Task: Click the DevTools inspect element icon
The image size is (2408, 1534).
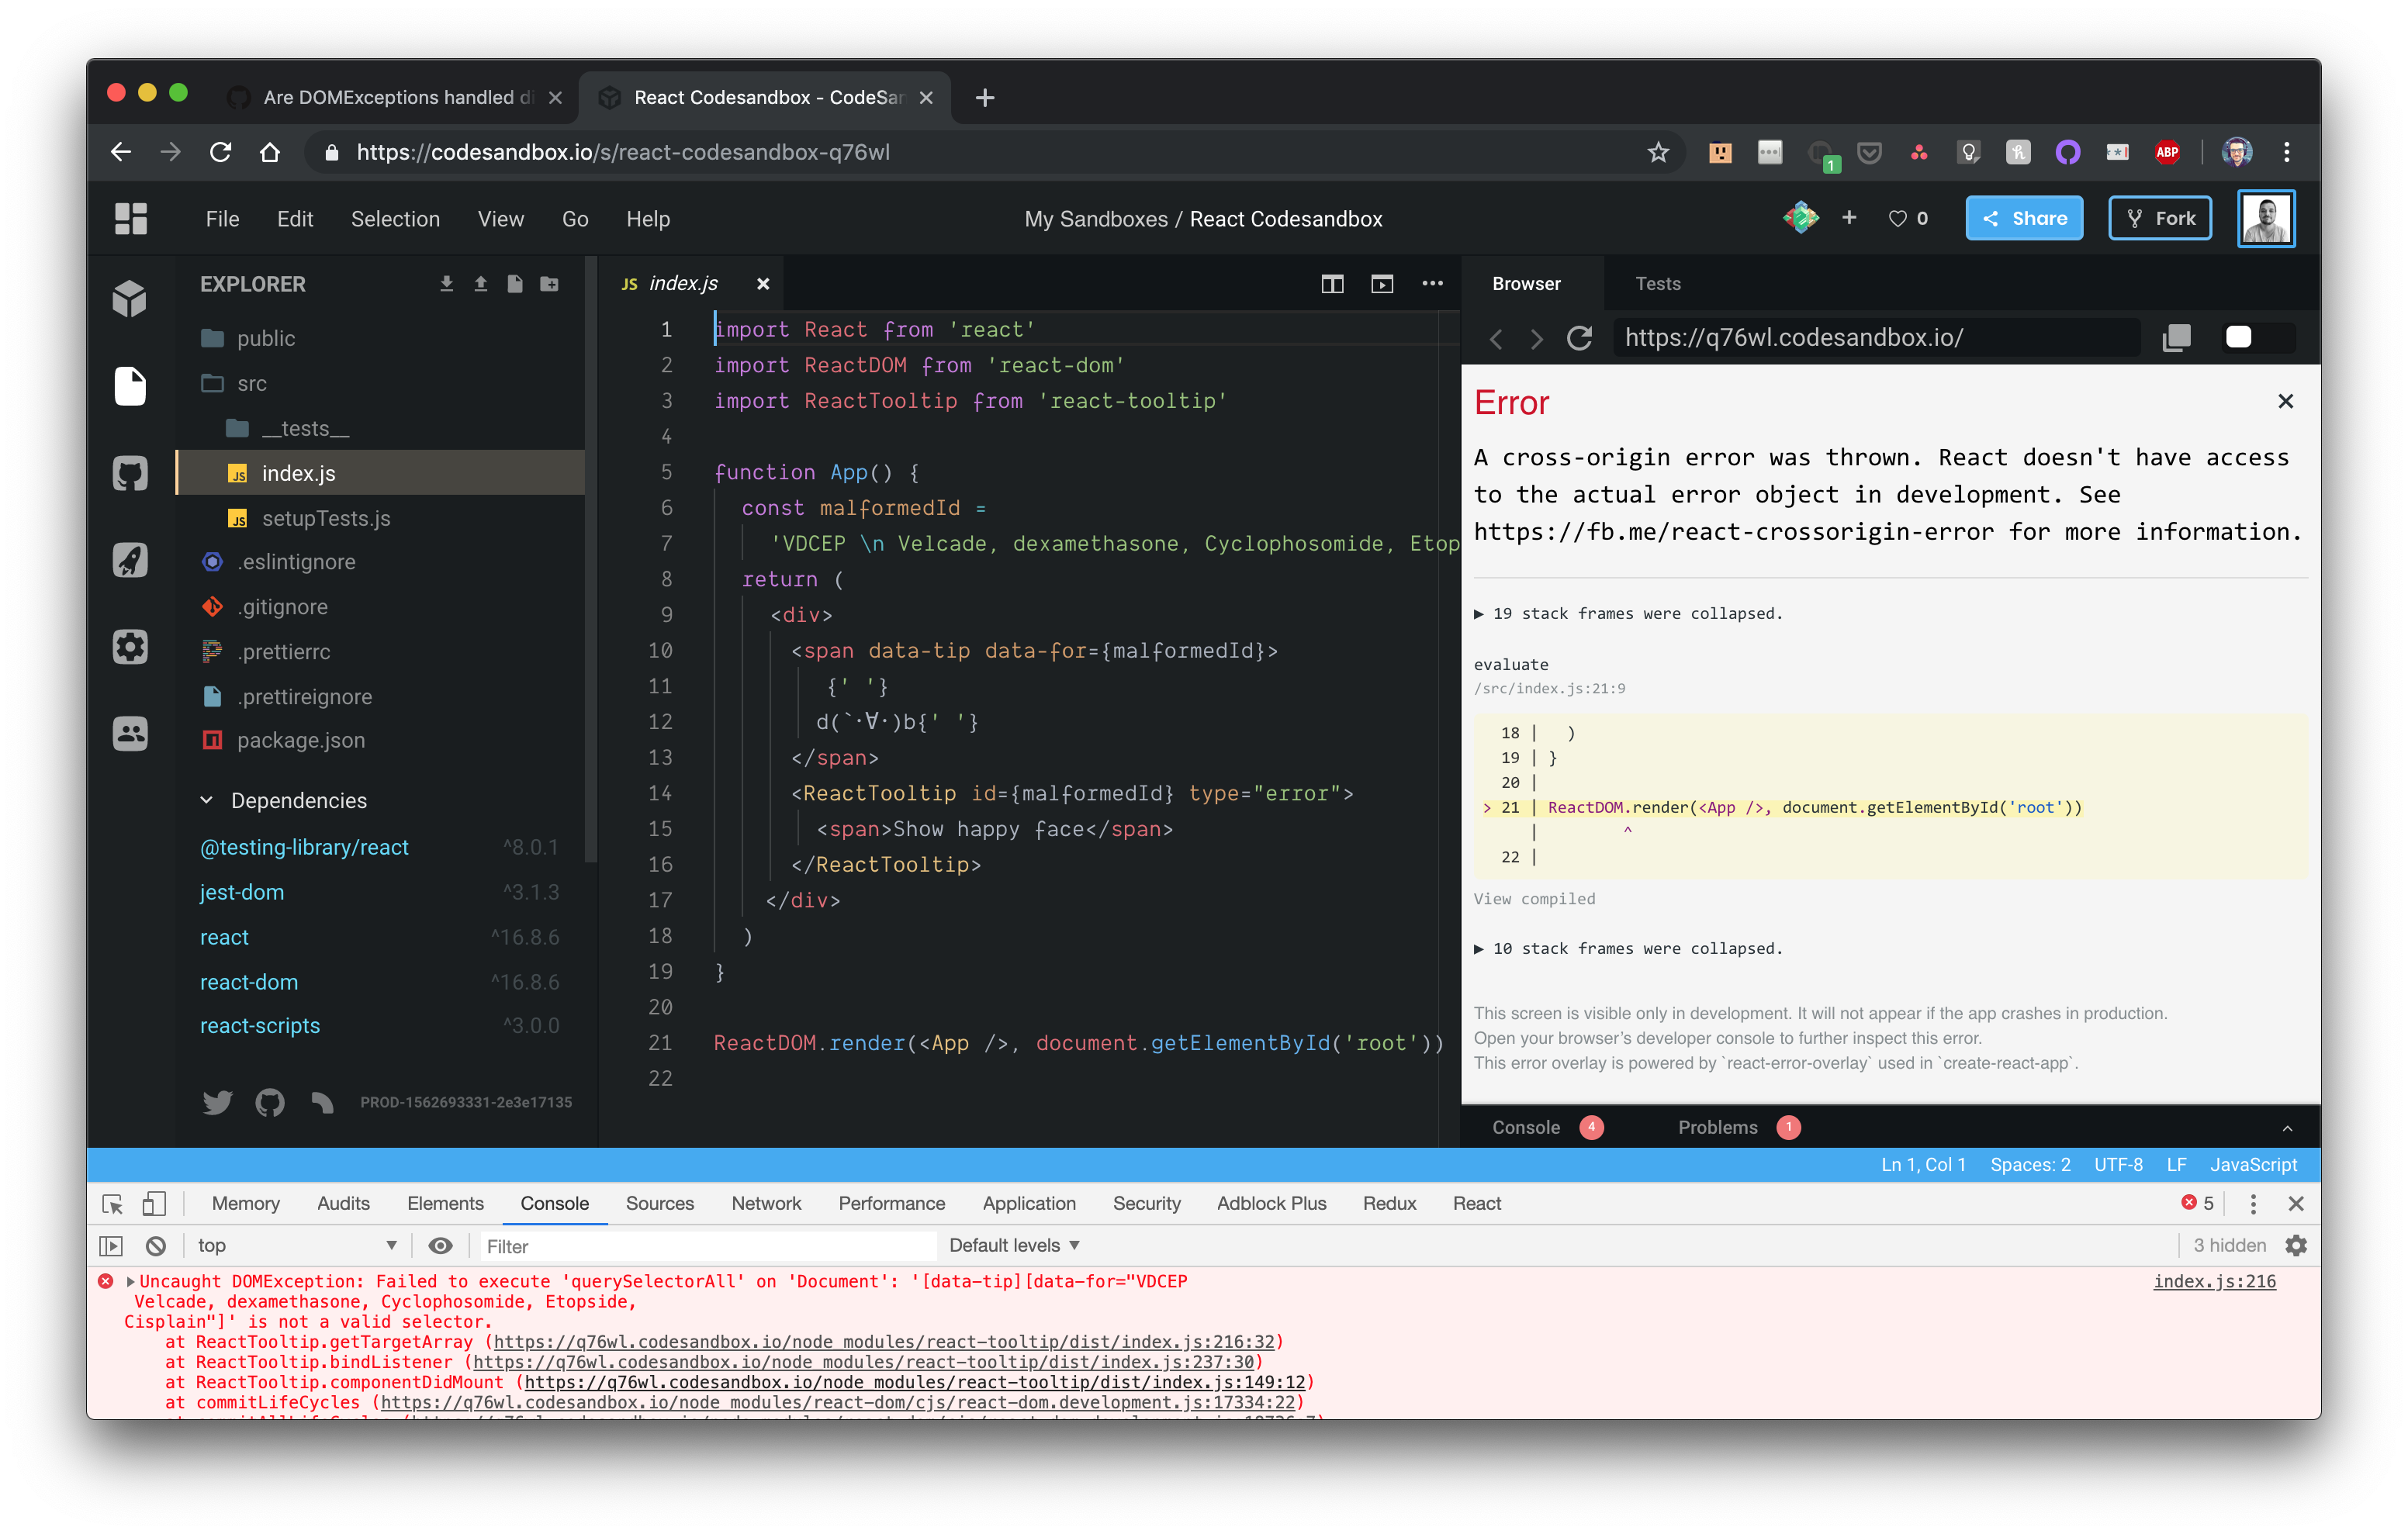Action: (x=112, y=1204)
